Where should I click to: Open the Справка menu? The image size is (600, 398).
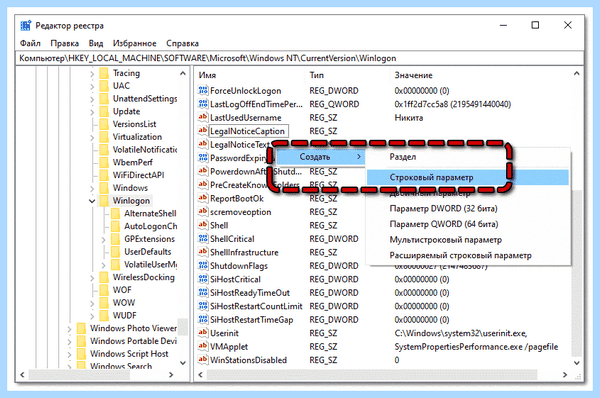(x=182, y=43)
